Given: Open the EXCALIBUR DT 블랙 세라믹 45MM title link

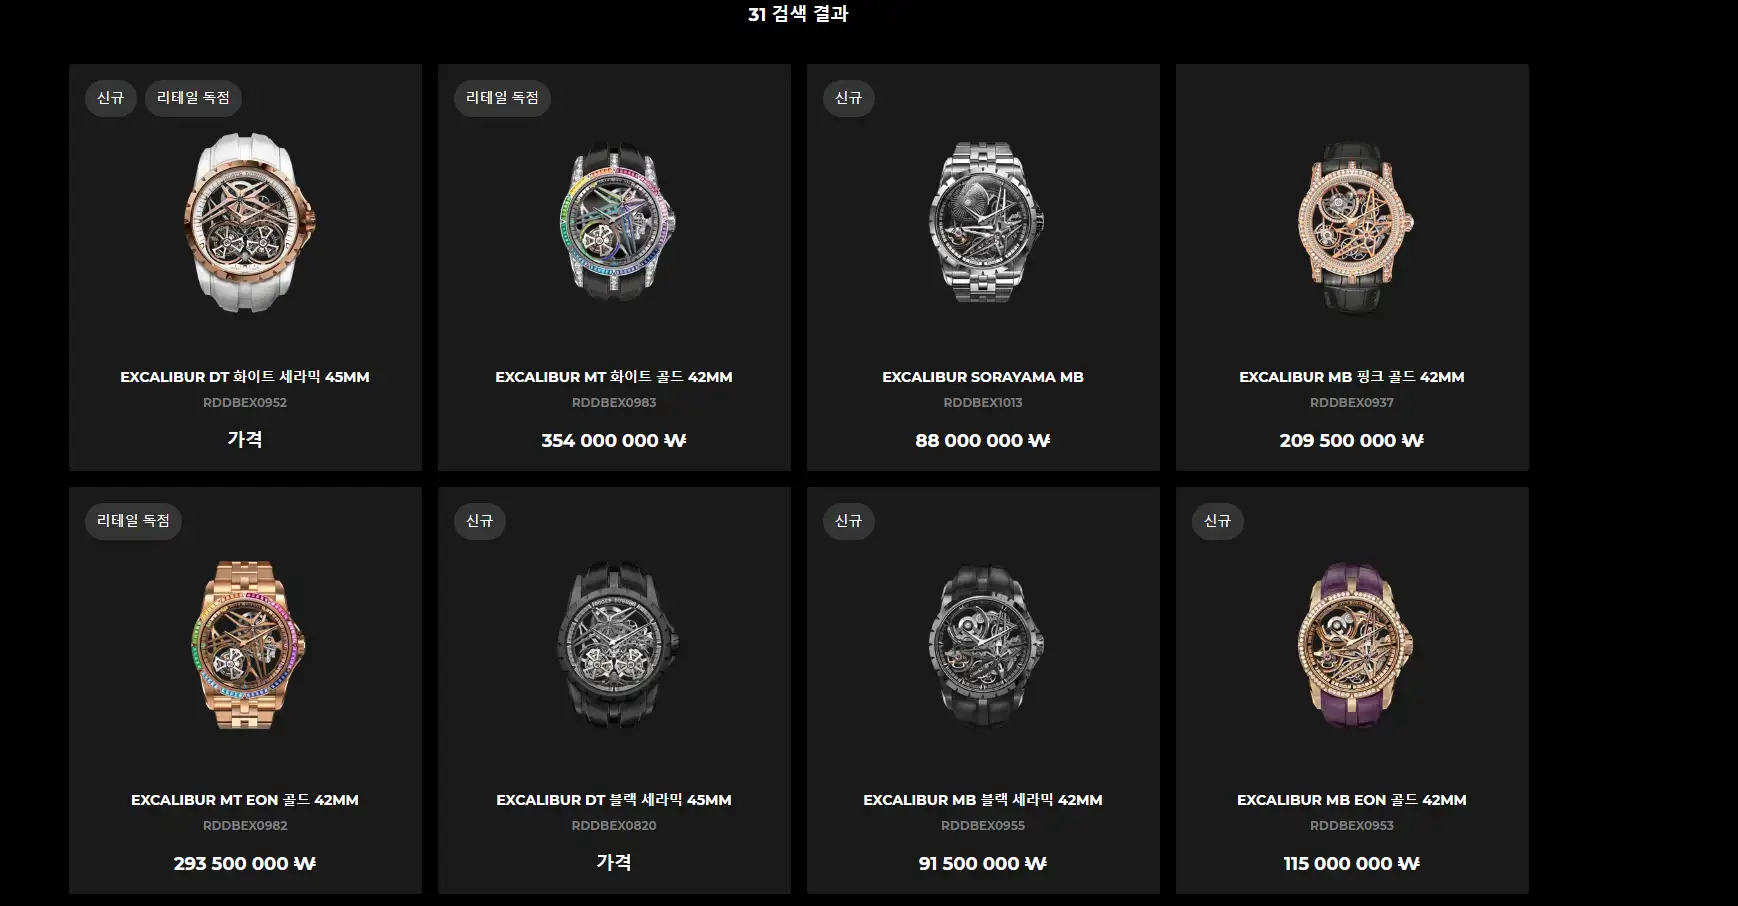Looking at the screenshot, I should pos(614,800).
